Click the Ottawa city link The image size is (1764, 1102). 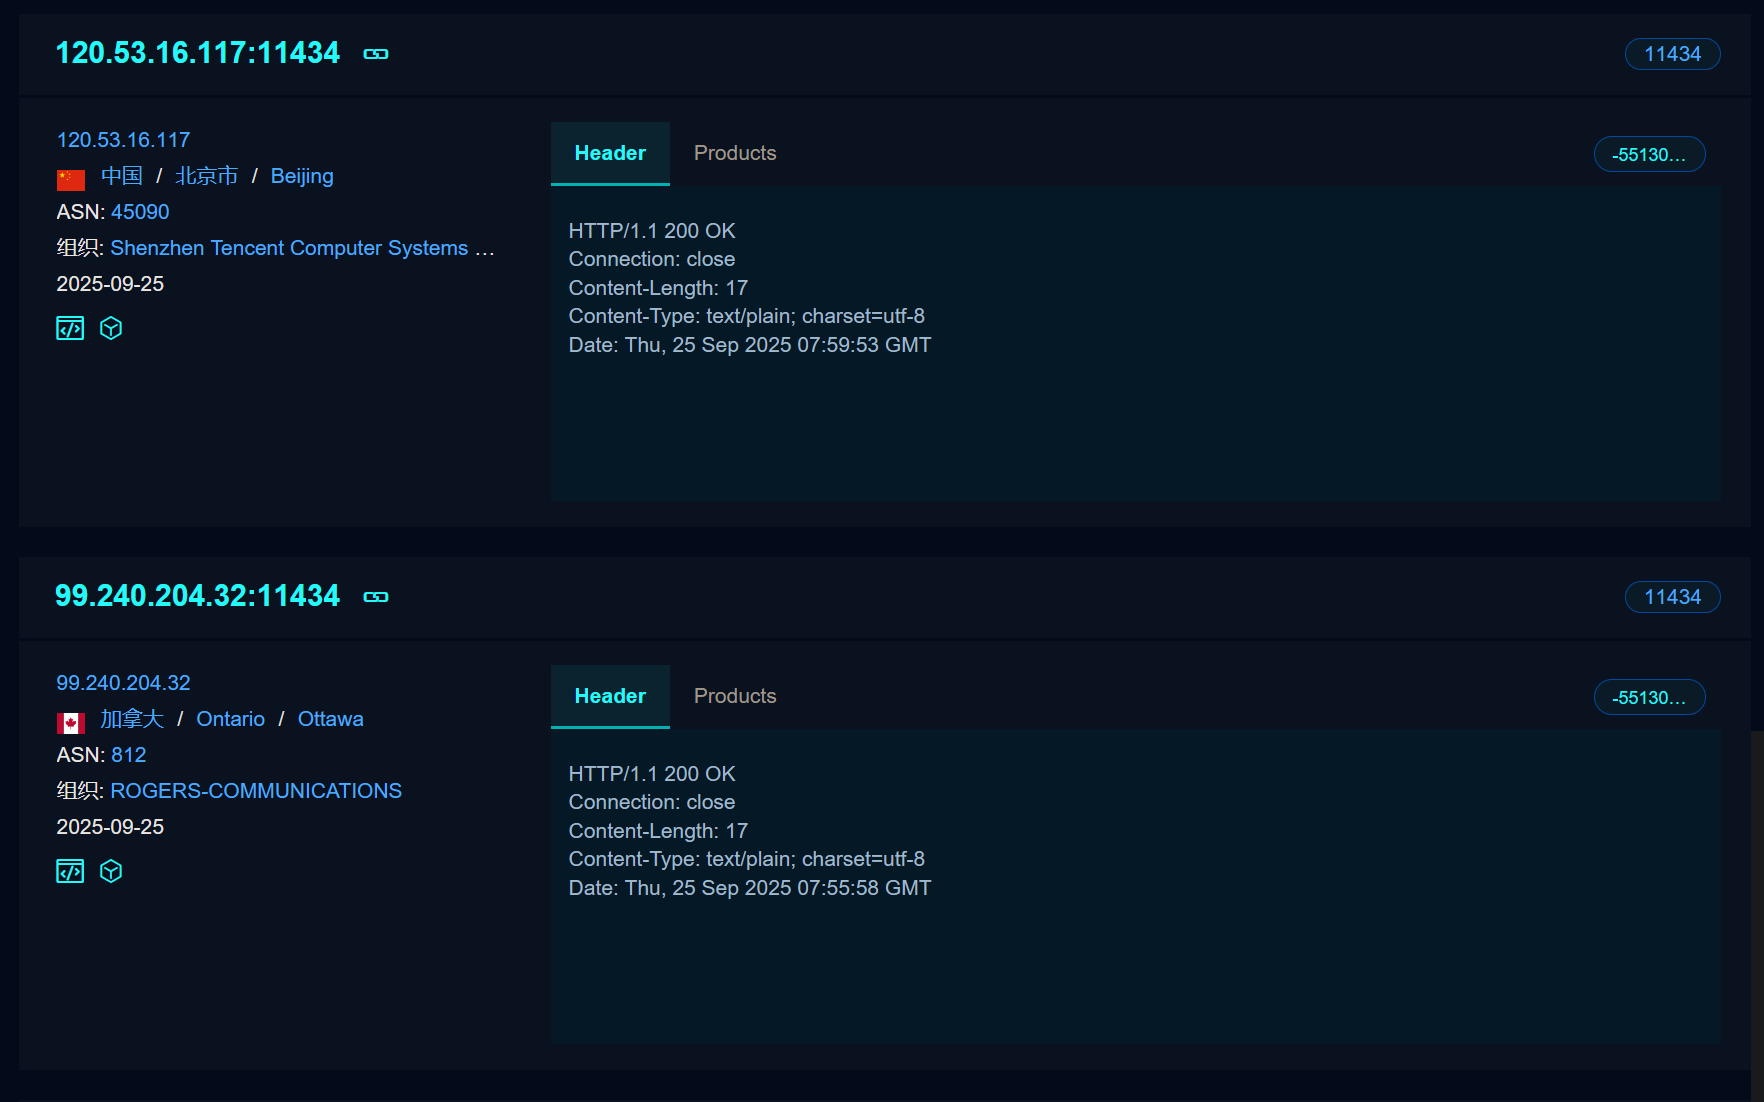330,719
